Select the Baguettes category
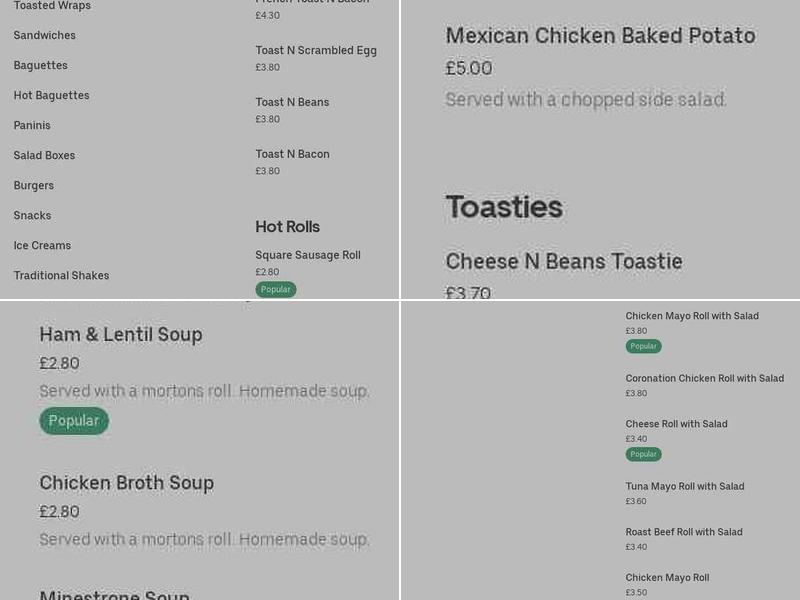The height and width of the screenshot is (600, 800). [40, 65]
